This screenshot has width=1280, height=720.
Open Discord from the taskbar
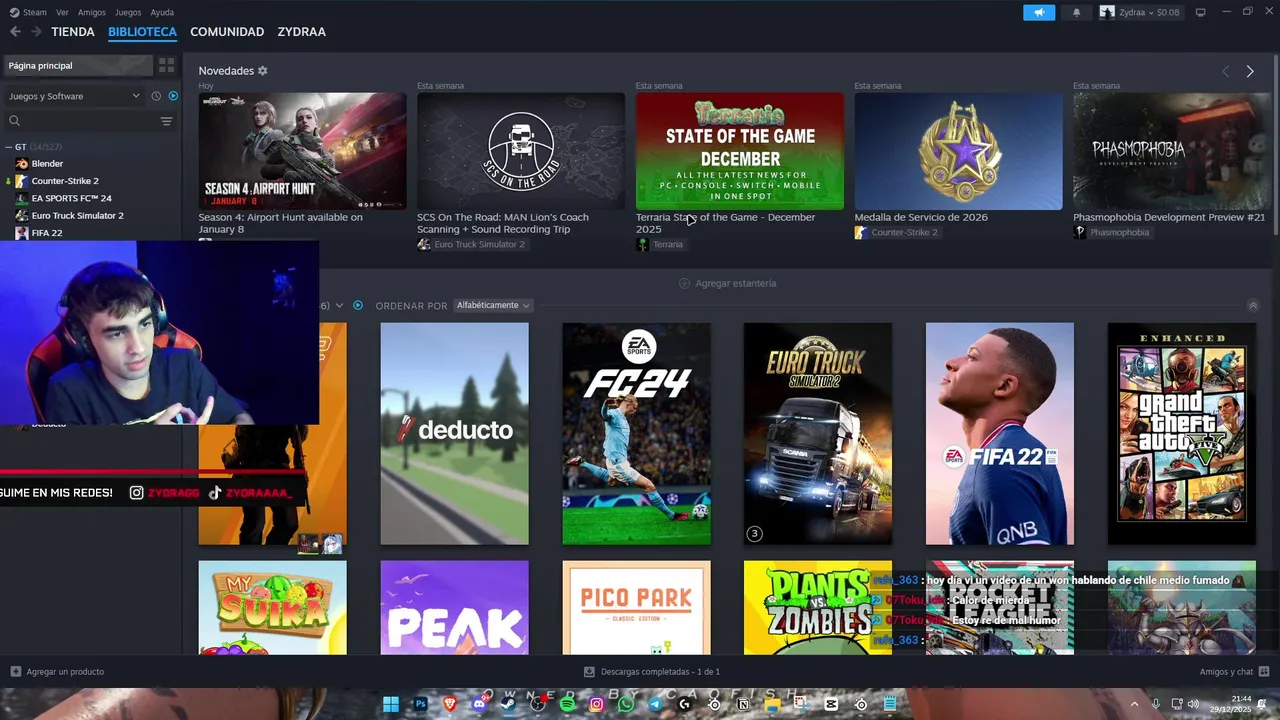(x=479, y=704)
